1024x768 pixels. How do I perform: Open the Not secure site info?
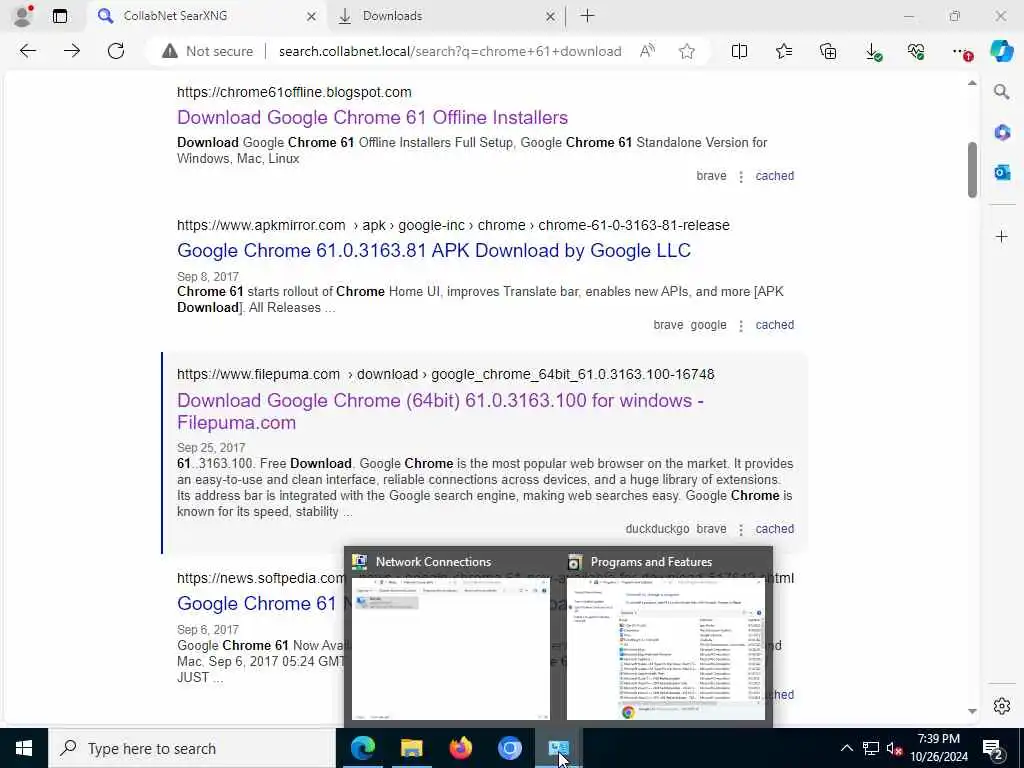(x=208, y=51)
